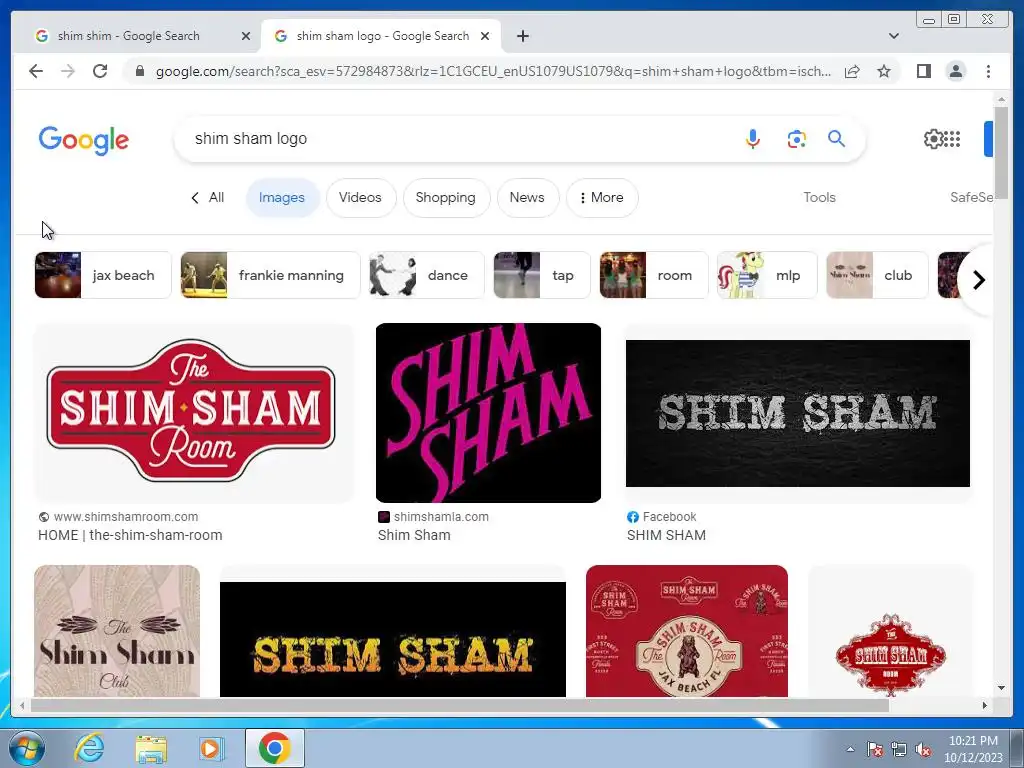Image resolution: width=1024 pixels, height=768 pixels.
Task: Filter images by 'dance' chip
Action: point(426,275)
